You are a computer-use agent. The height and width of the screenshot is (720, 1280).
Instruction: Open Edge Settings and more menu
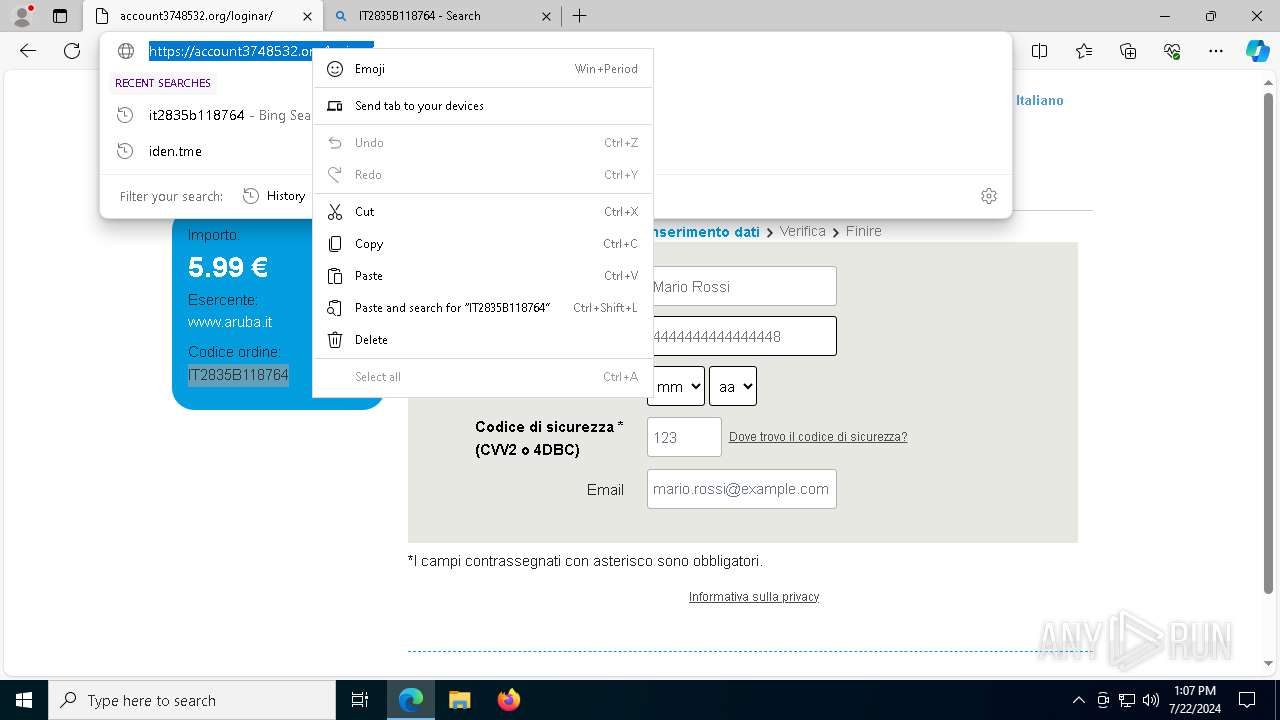(1216, 51)
